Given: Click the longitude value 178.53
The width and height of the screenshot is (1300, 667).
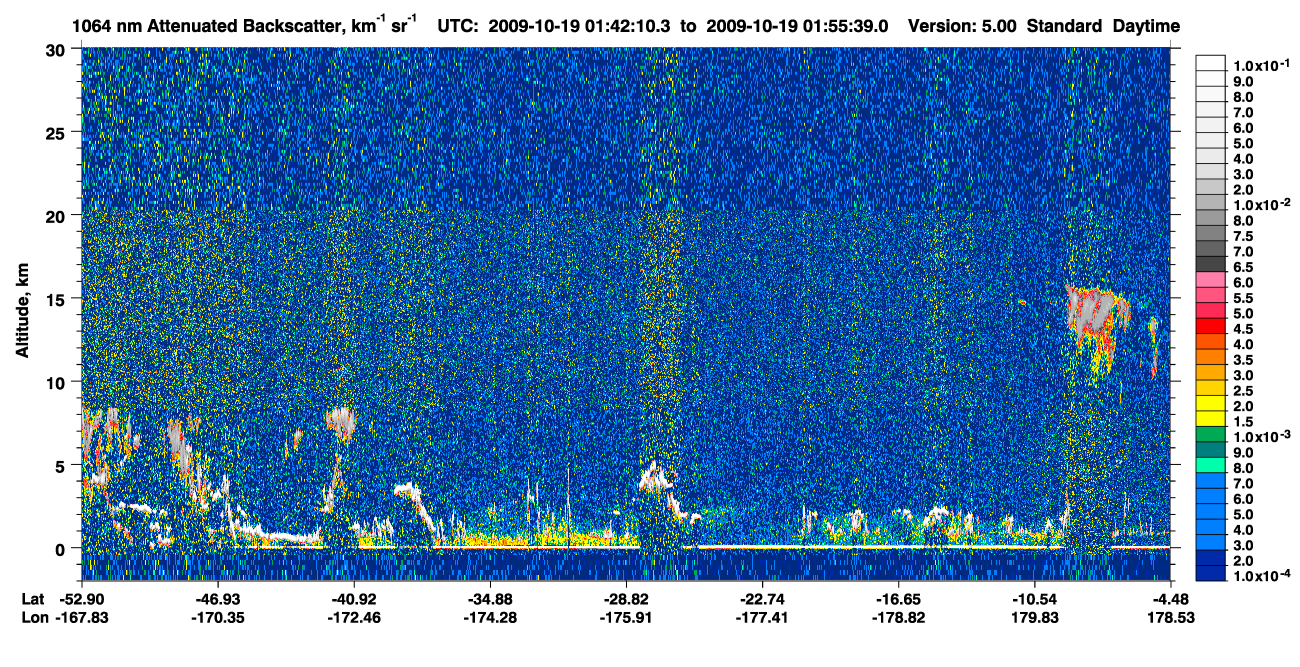Looking at the screenshot, I should pyautogui.click(x=1170, y=617).
